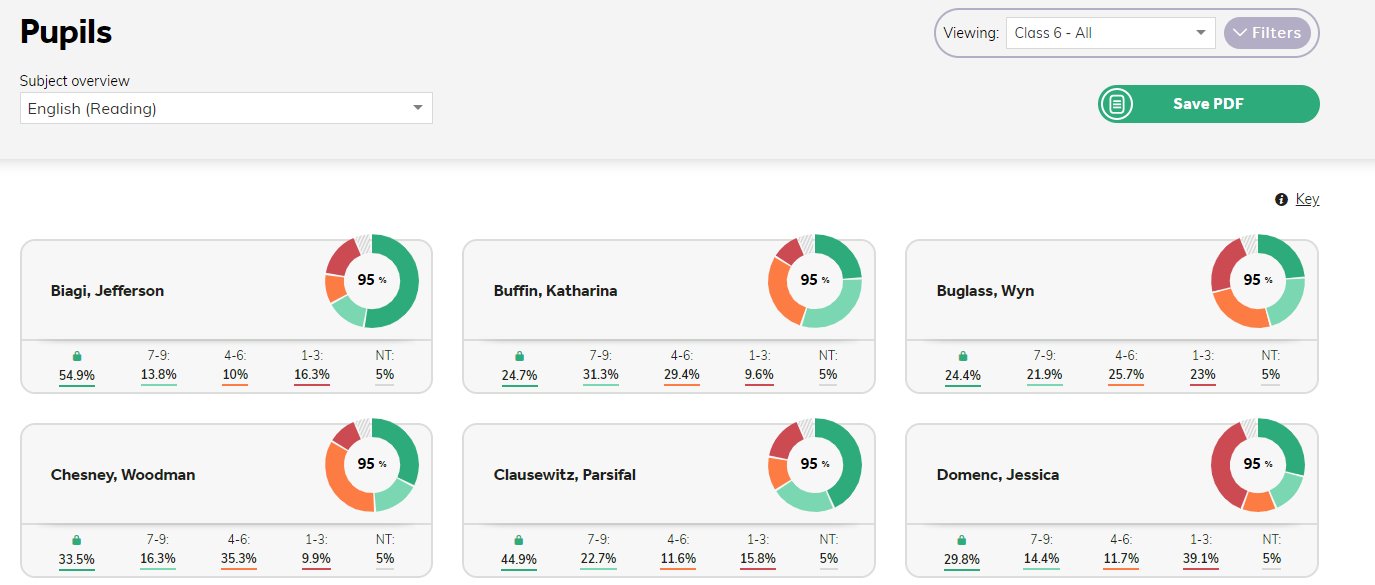
Task: Click the lock icon on Domenc, Jessica card
Action: click(x=963, y=540)
